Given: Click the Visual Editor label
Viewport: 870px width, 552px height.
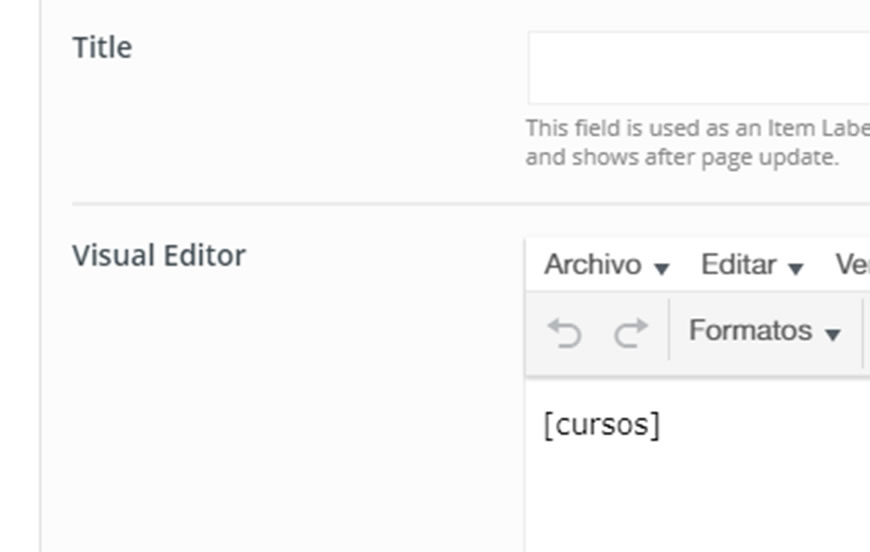Looking at the screenshot, I should tap(159, 256).
